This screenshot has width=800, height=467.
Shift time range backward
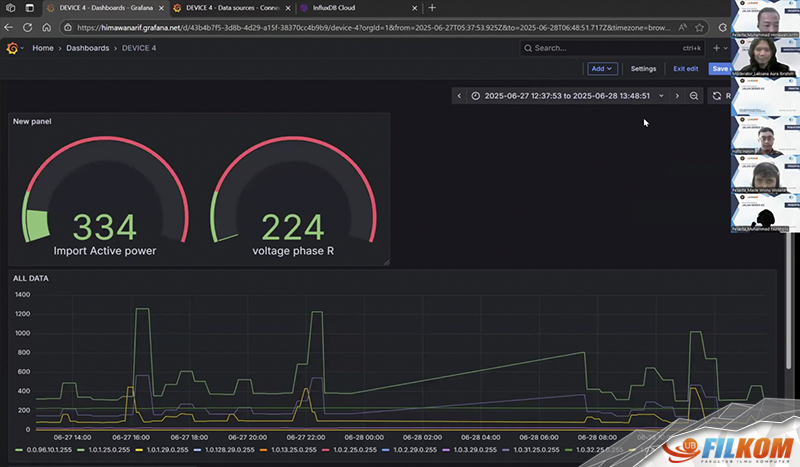click(459, 96)
